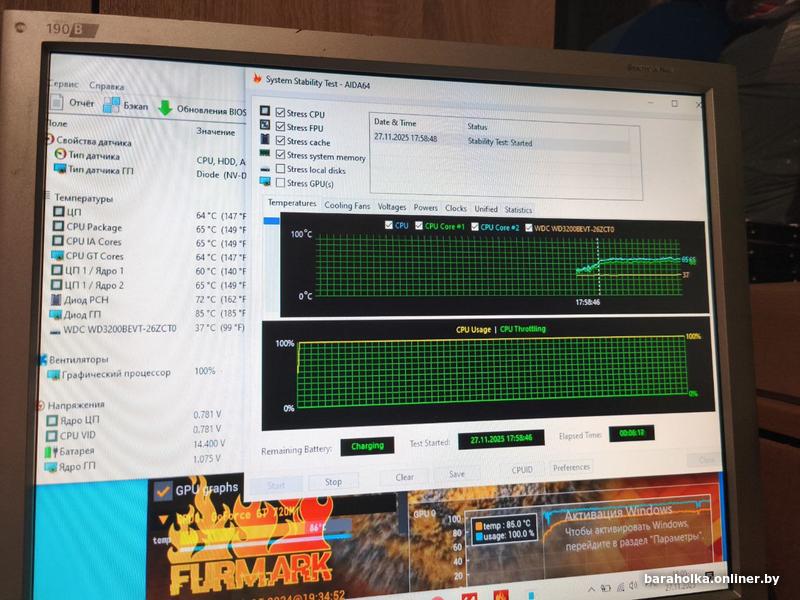Switch to the Unified tab

486,209
